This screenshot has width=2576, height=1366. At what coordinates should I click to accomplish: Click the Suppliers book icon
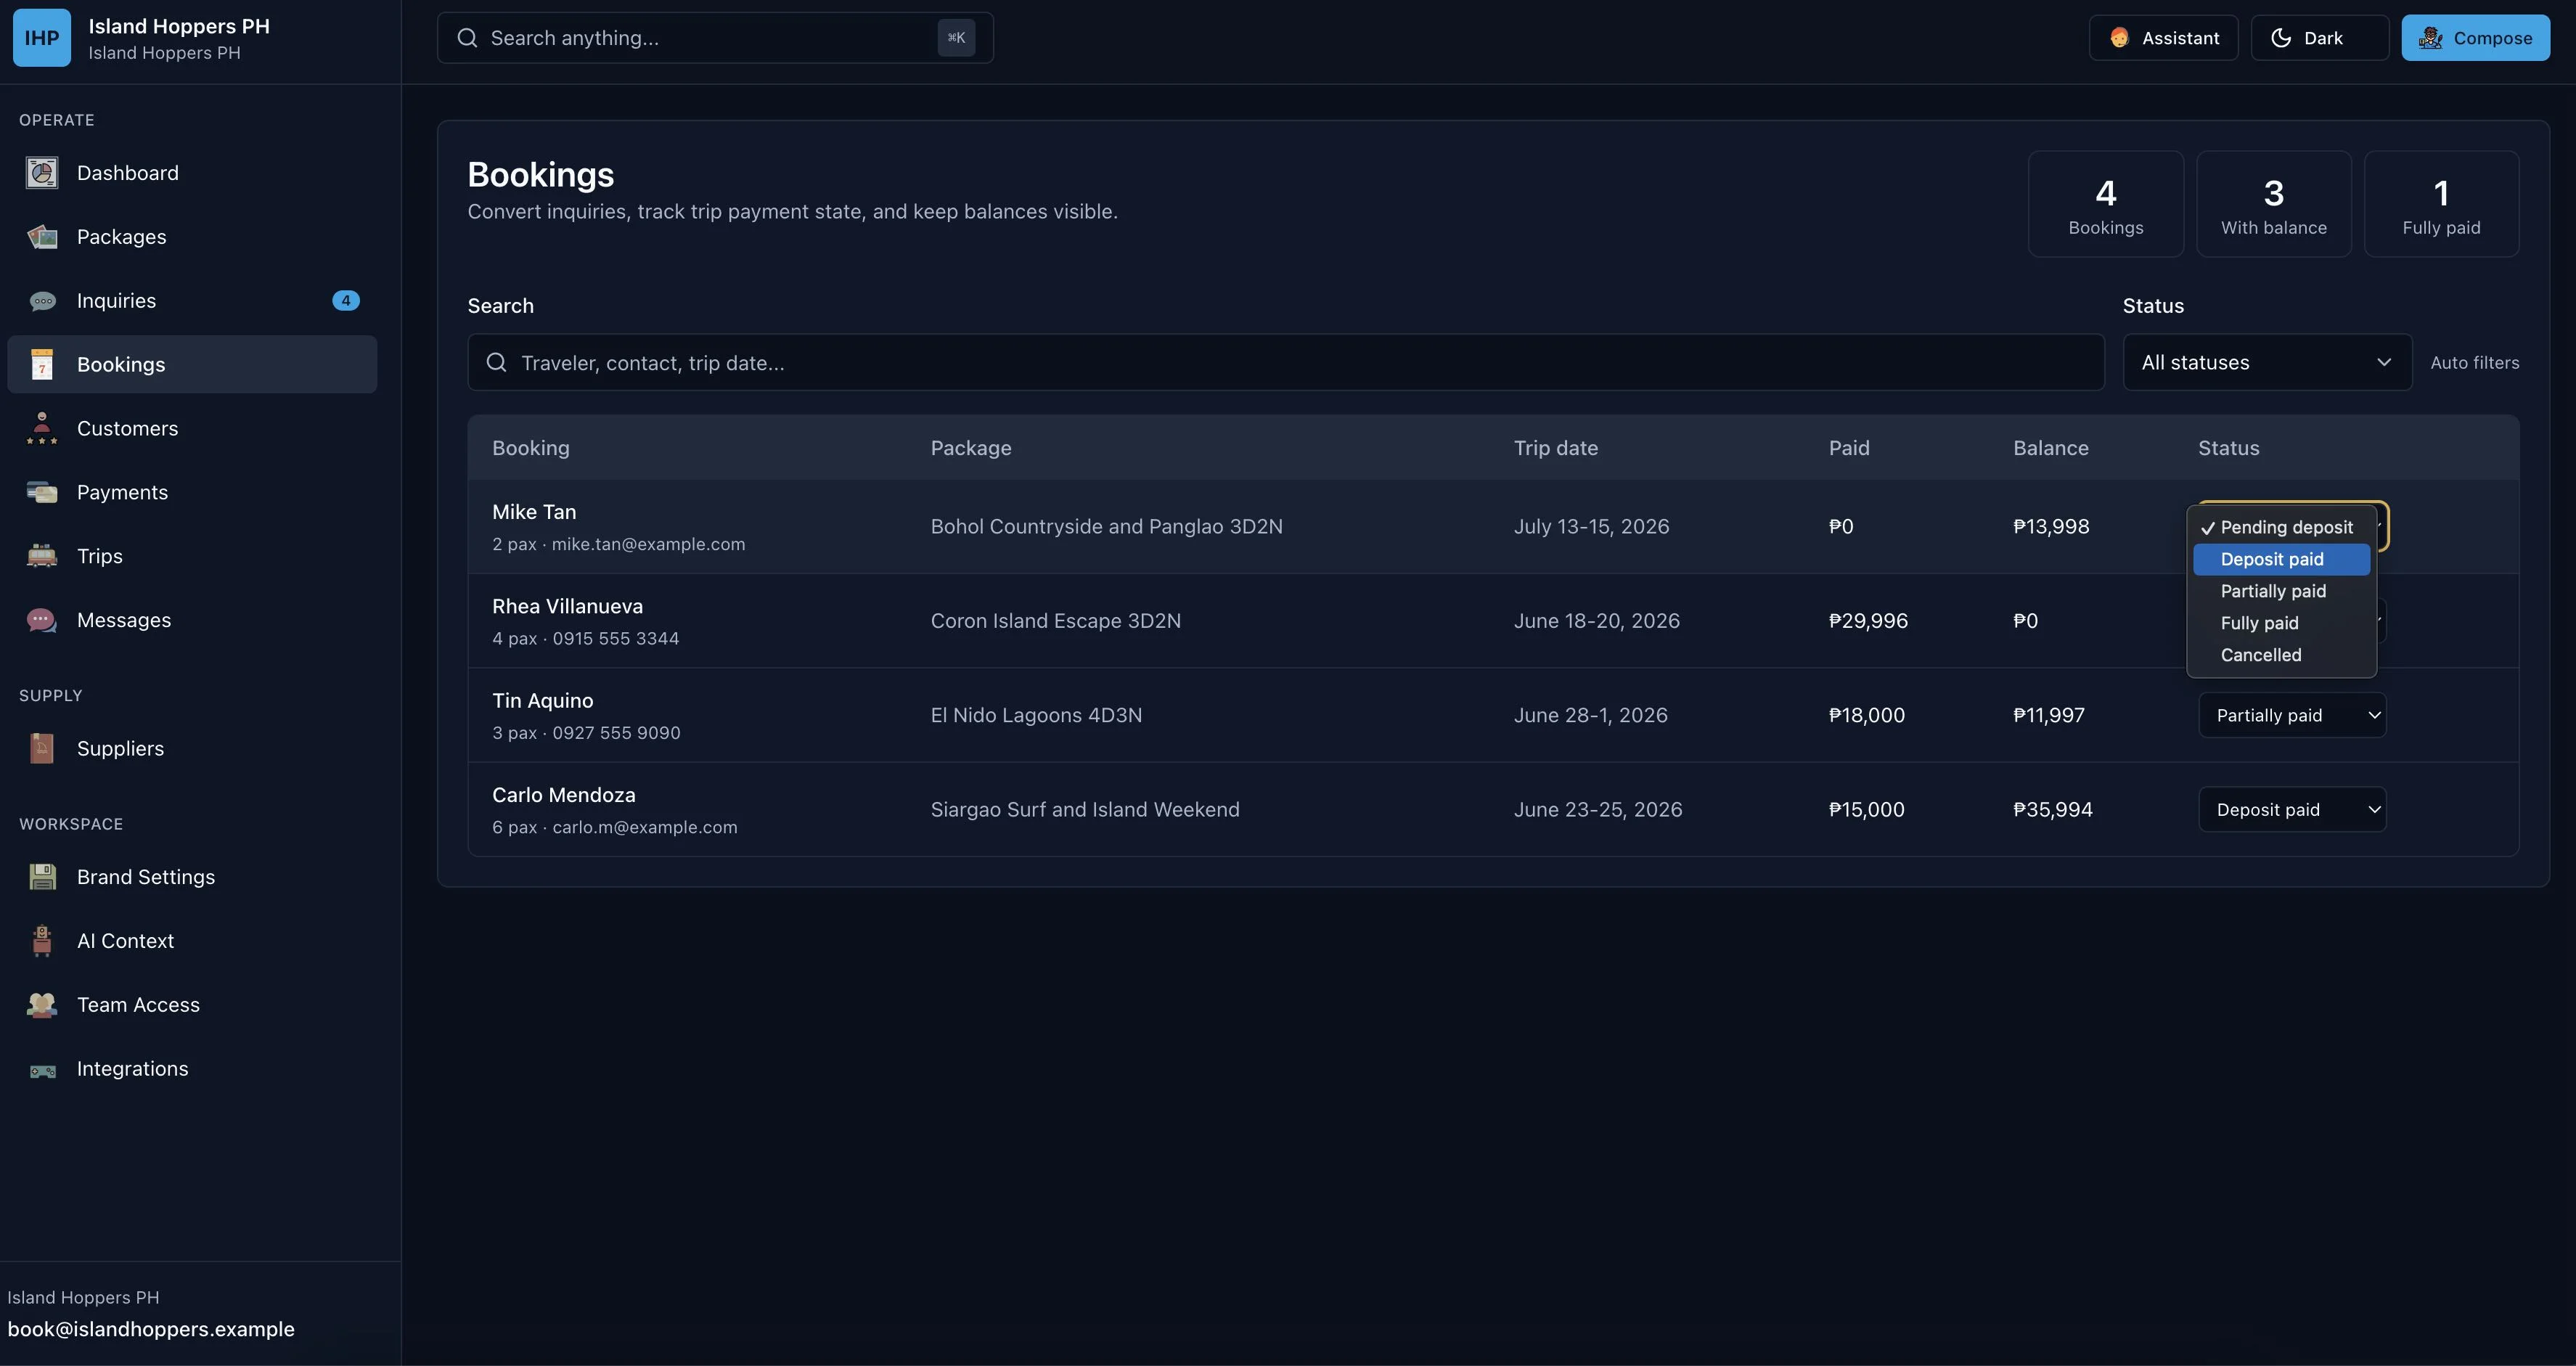tap(42, 749)
